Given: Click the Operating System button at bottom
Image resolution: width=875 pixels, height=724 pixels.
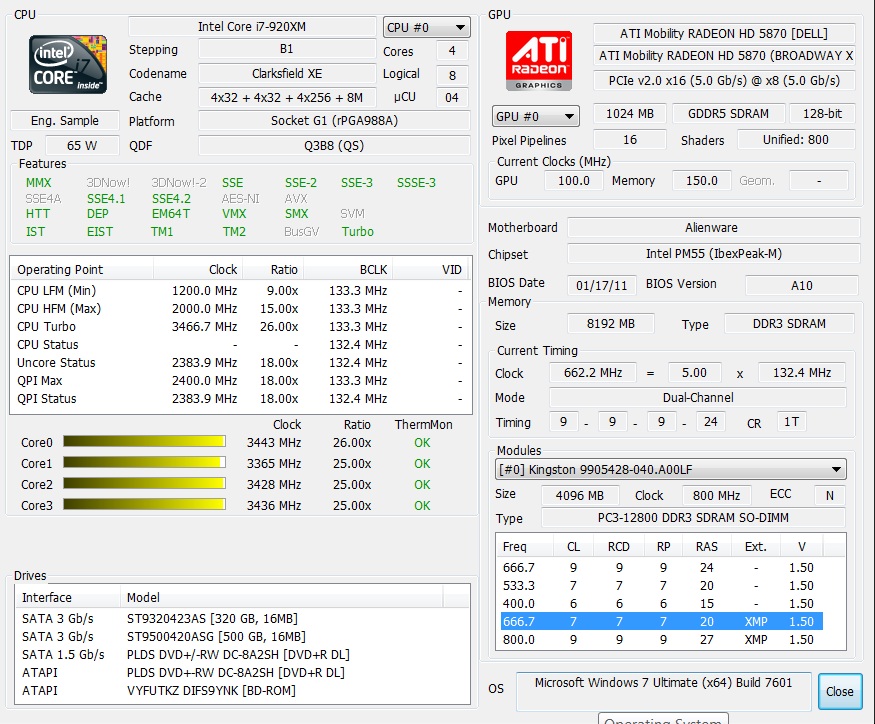Looking at the screenshot, I should click(663, 718).
